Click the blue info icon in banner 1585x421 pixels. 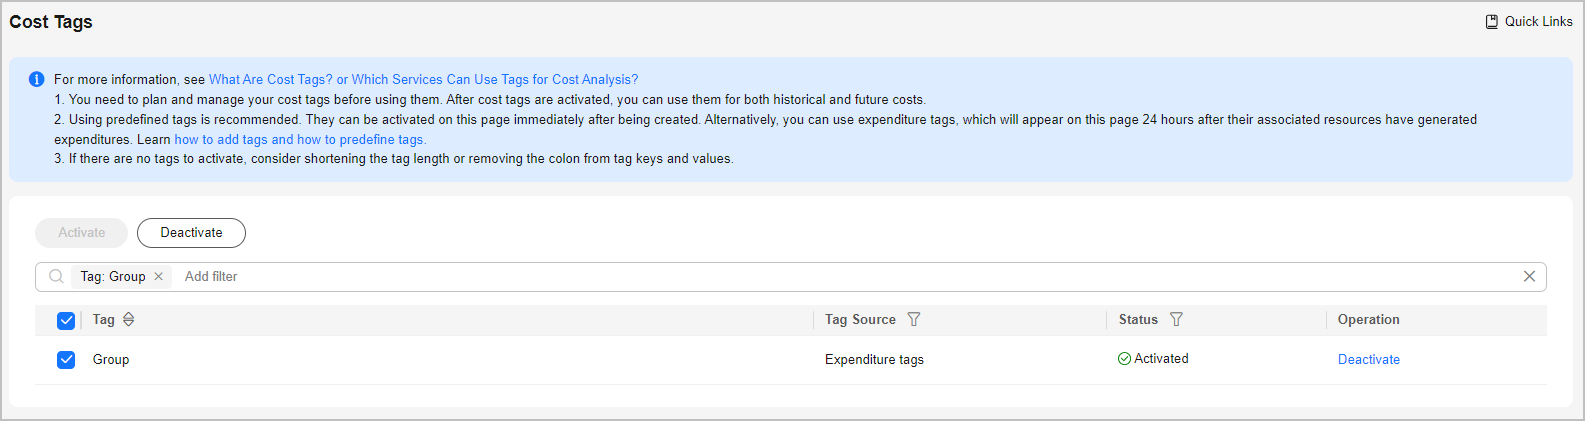click(37, 79)
